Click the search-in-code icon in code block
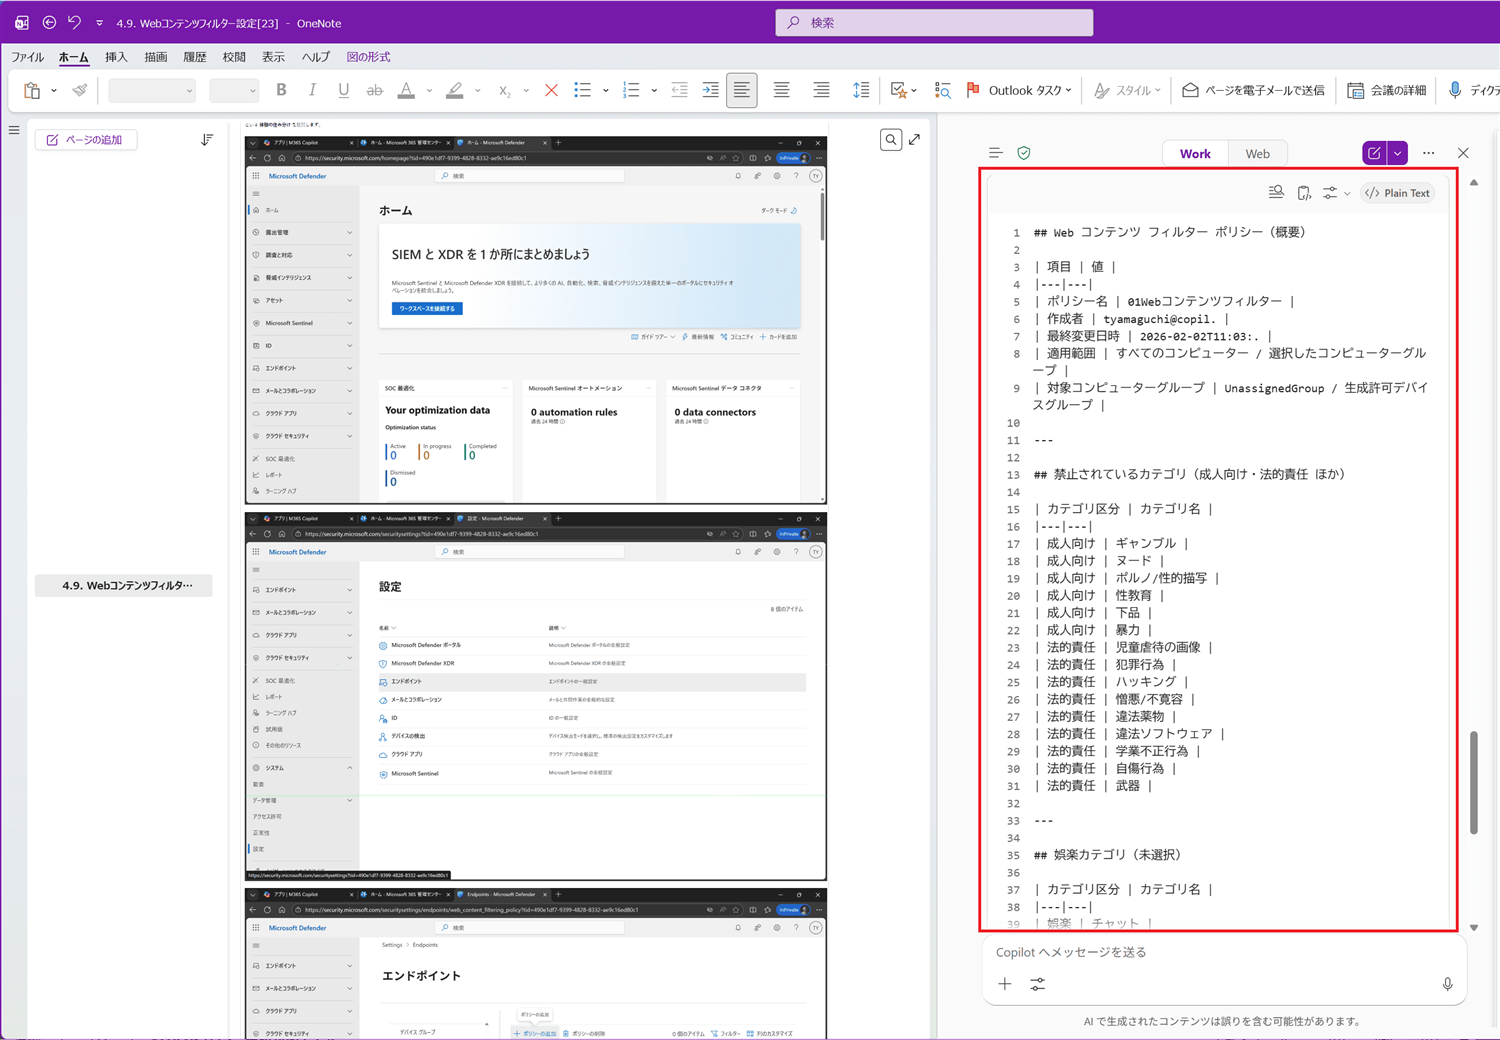1500x1040 pixels. pyautogui.click(x=1276, y=193)
